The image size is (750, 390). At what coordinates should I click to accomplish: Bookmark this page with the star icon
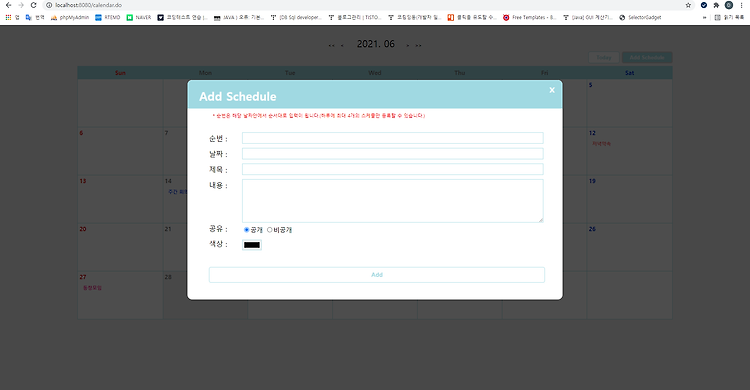click(x=688, y=5)
